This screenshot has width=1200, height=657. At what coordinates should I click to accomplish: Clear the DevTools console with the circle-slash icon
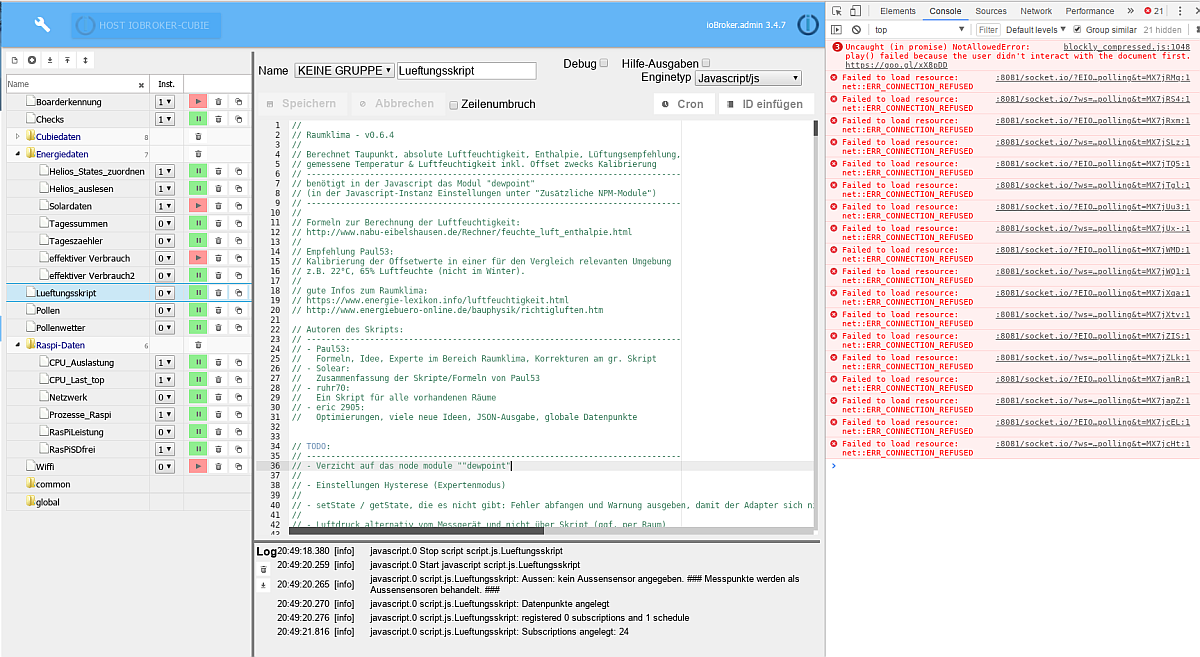click(x=856, y=29)
